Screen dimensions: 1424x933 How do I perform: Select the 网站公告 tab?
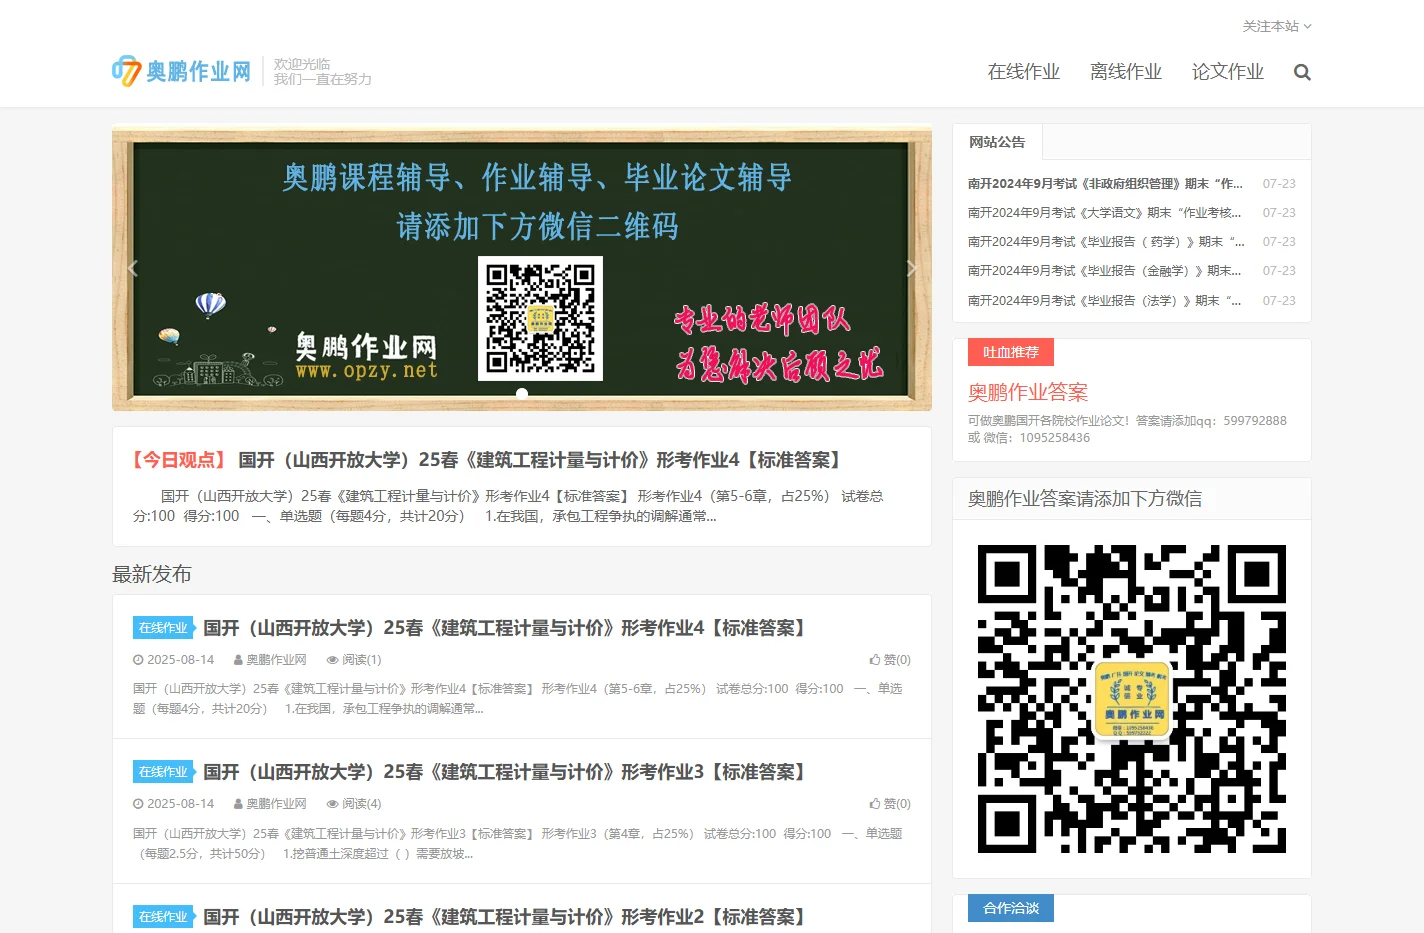997,142
